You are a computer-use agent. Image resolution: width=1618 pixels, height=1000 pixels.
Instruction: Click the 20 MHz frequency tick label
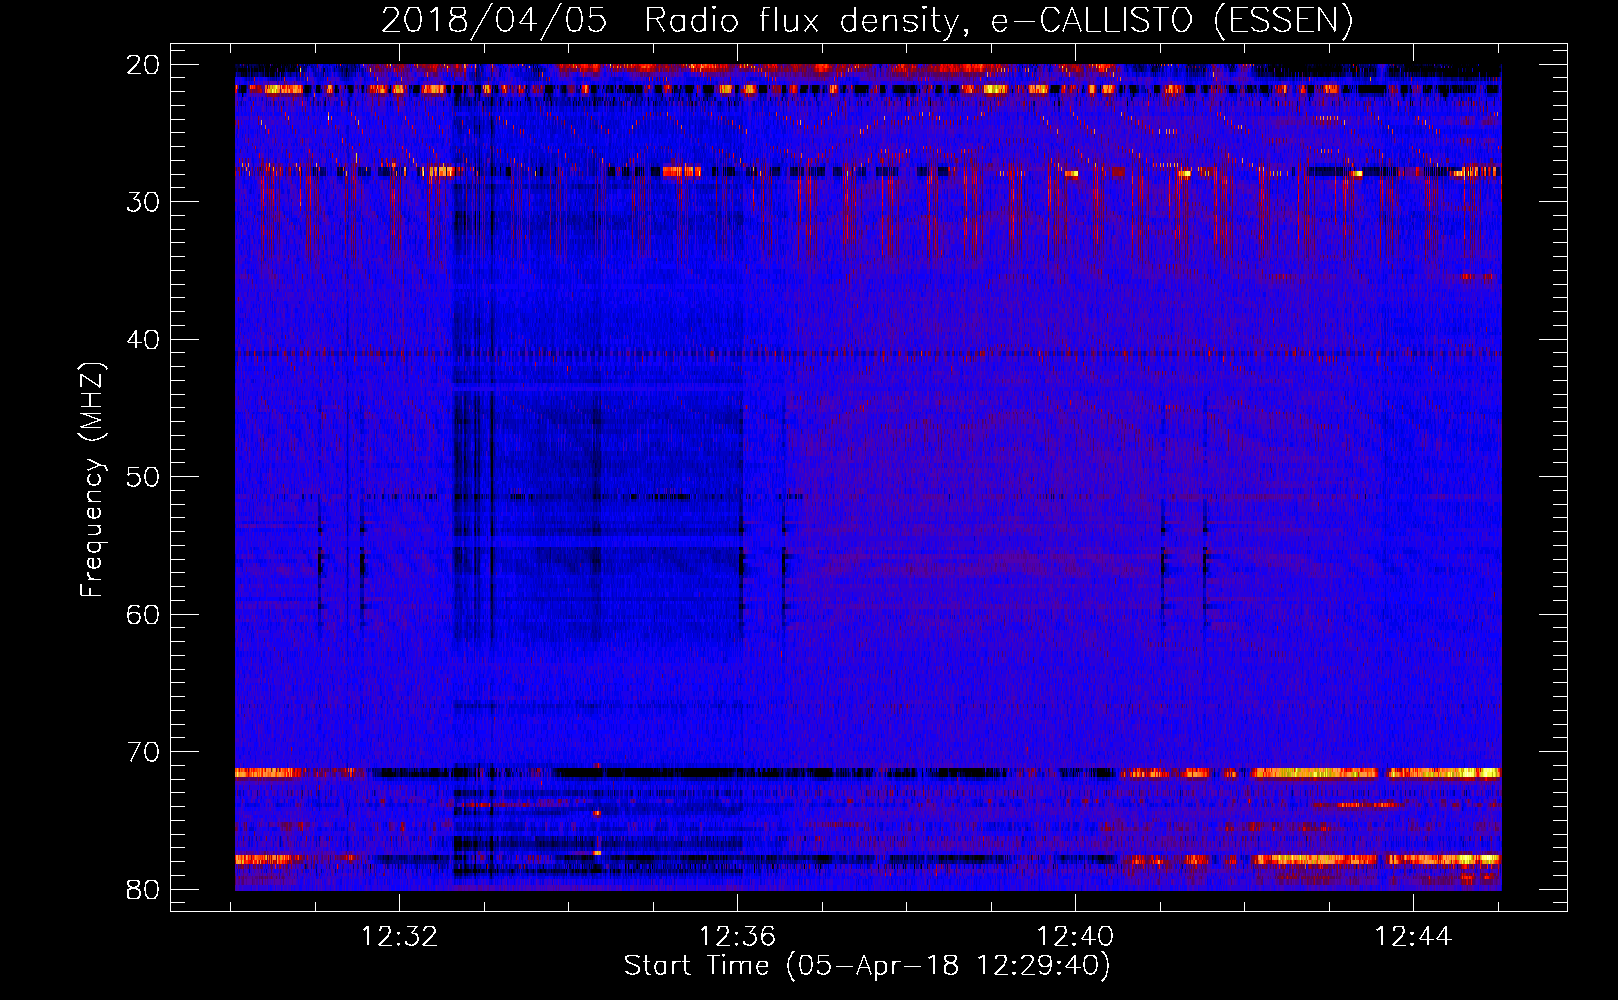point(144,65)
